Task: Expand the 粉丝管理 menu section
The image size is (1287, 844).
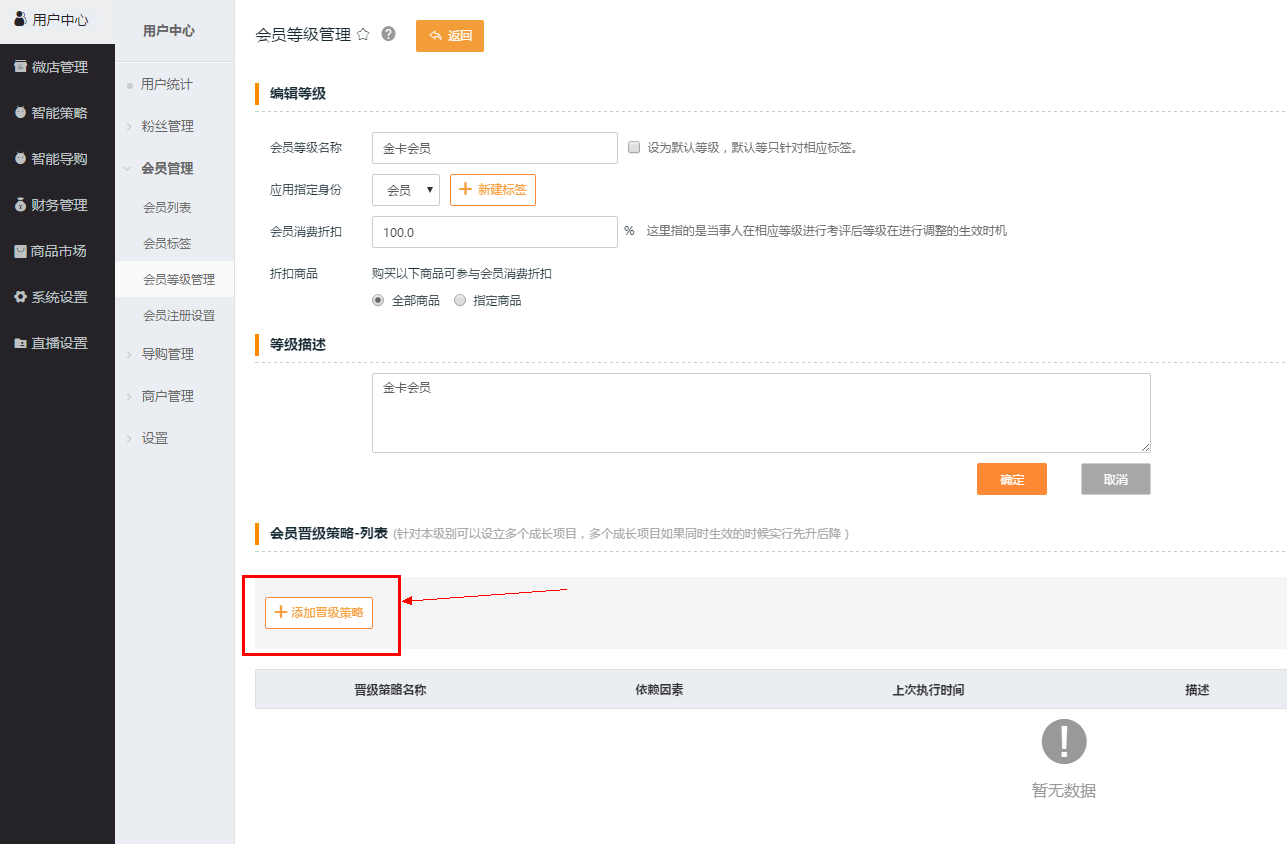Action: [x=167, y=127]
